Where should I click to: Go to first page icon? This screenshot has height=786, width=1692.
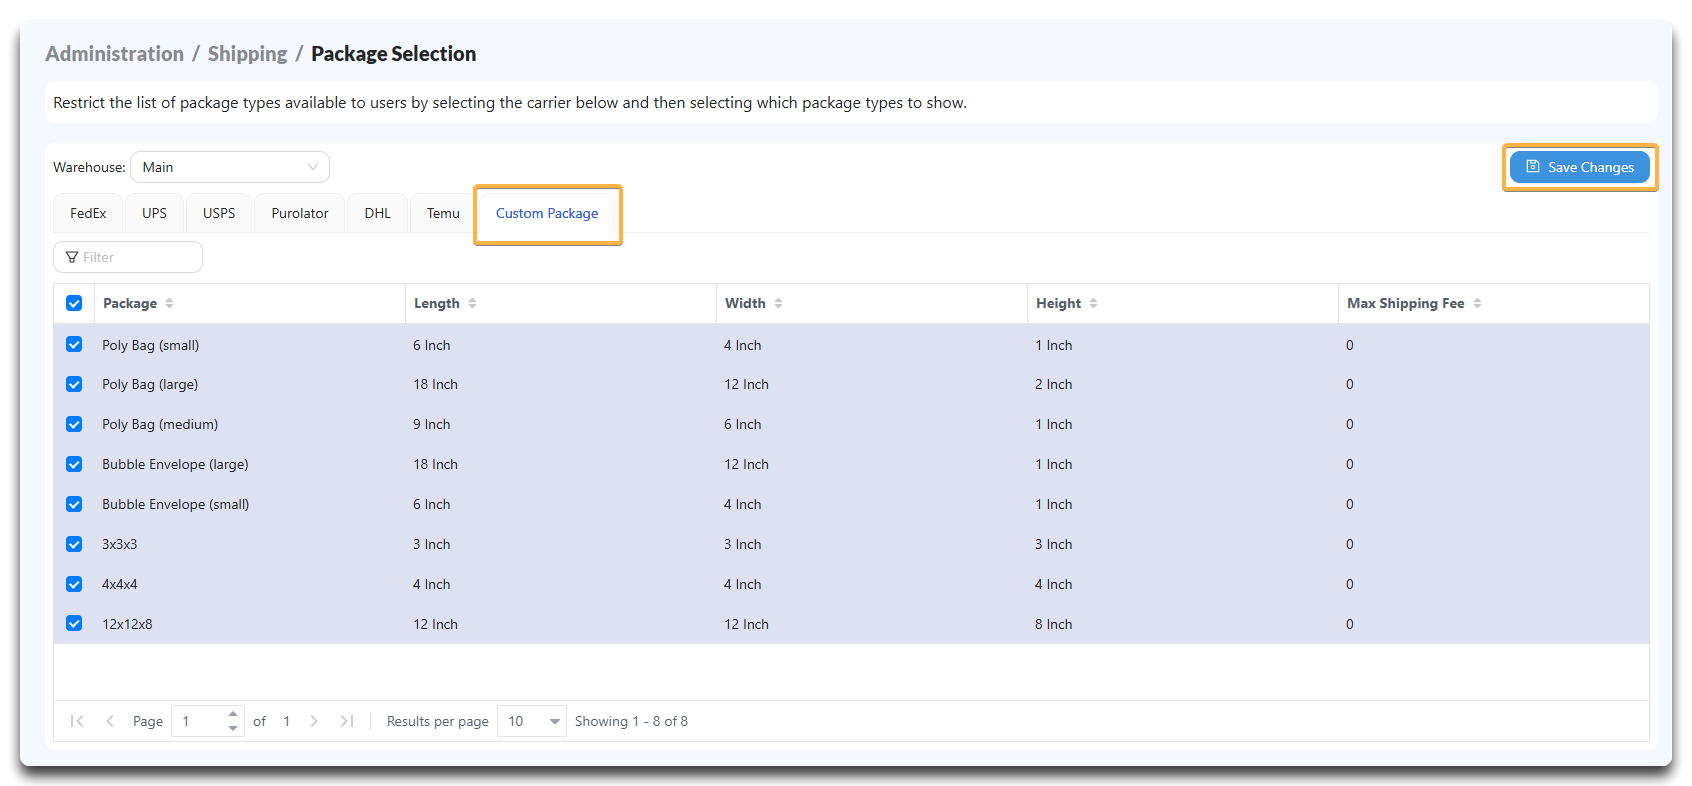point(77,721)
